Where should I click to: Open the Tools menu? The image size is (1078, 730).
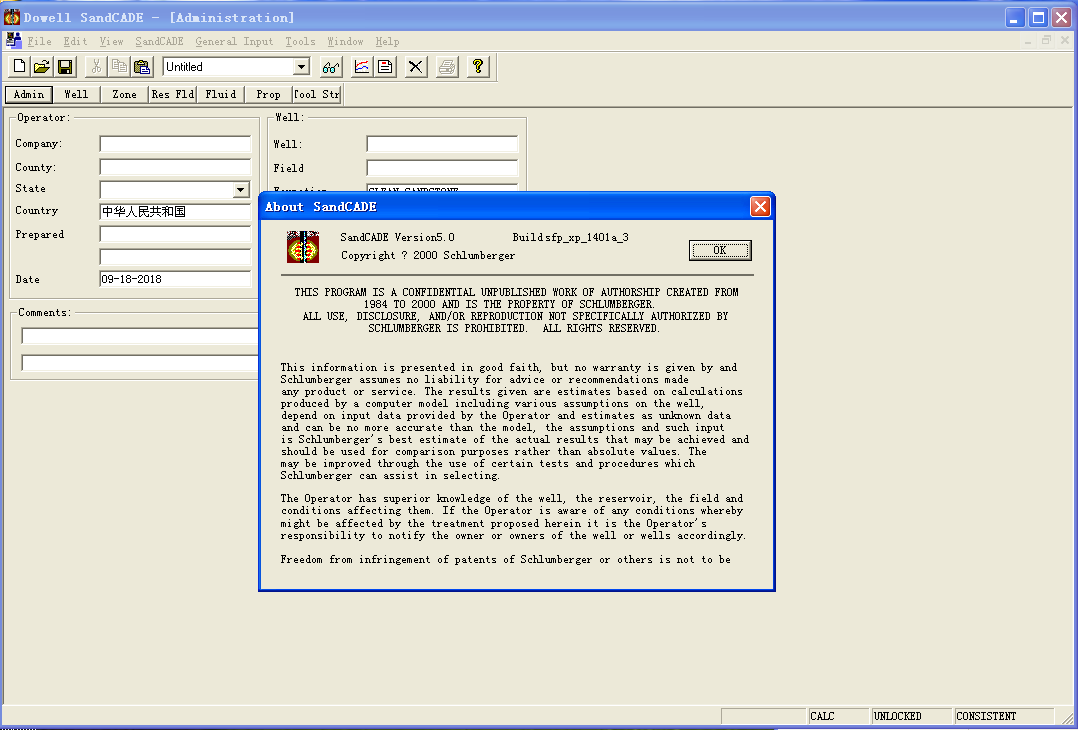[x=300, y=41]
